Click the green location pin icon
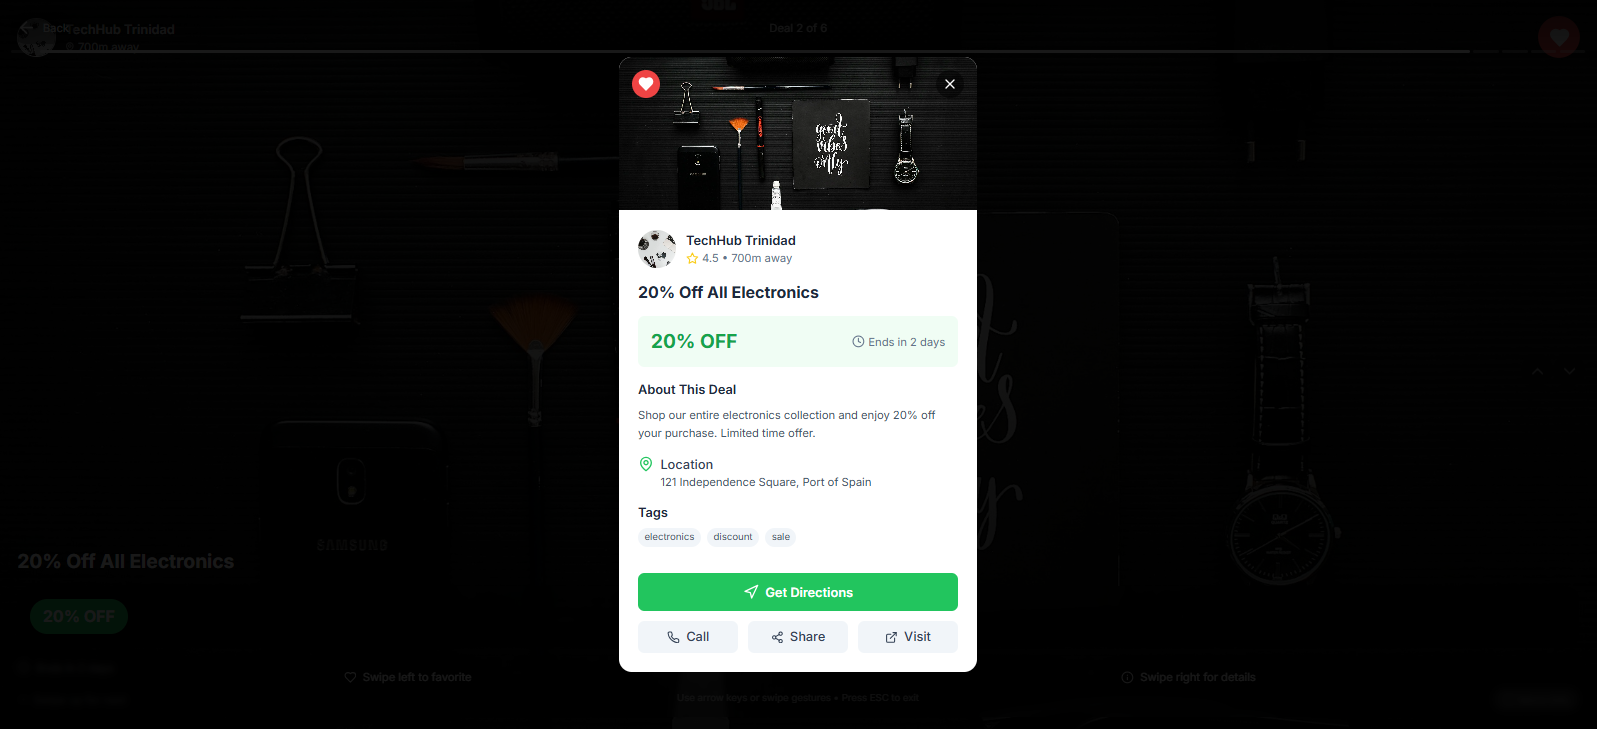 (x=646, y=464)
